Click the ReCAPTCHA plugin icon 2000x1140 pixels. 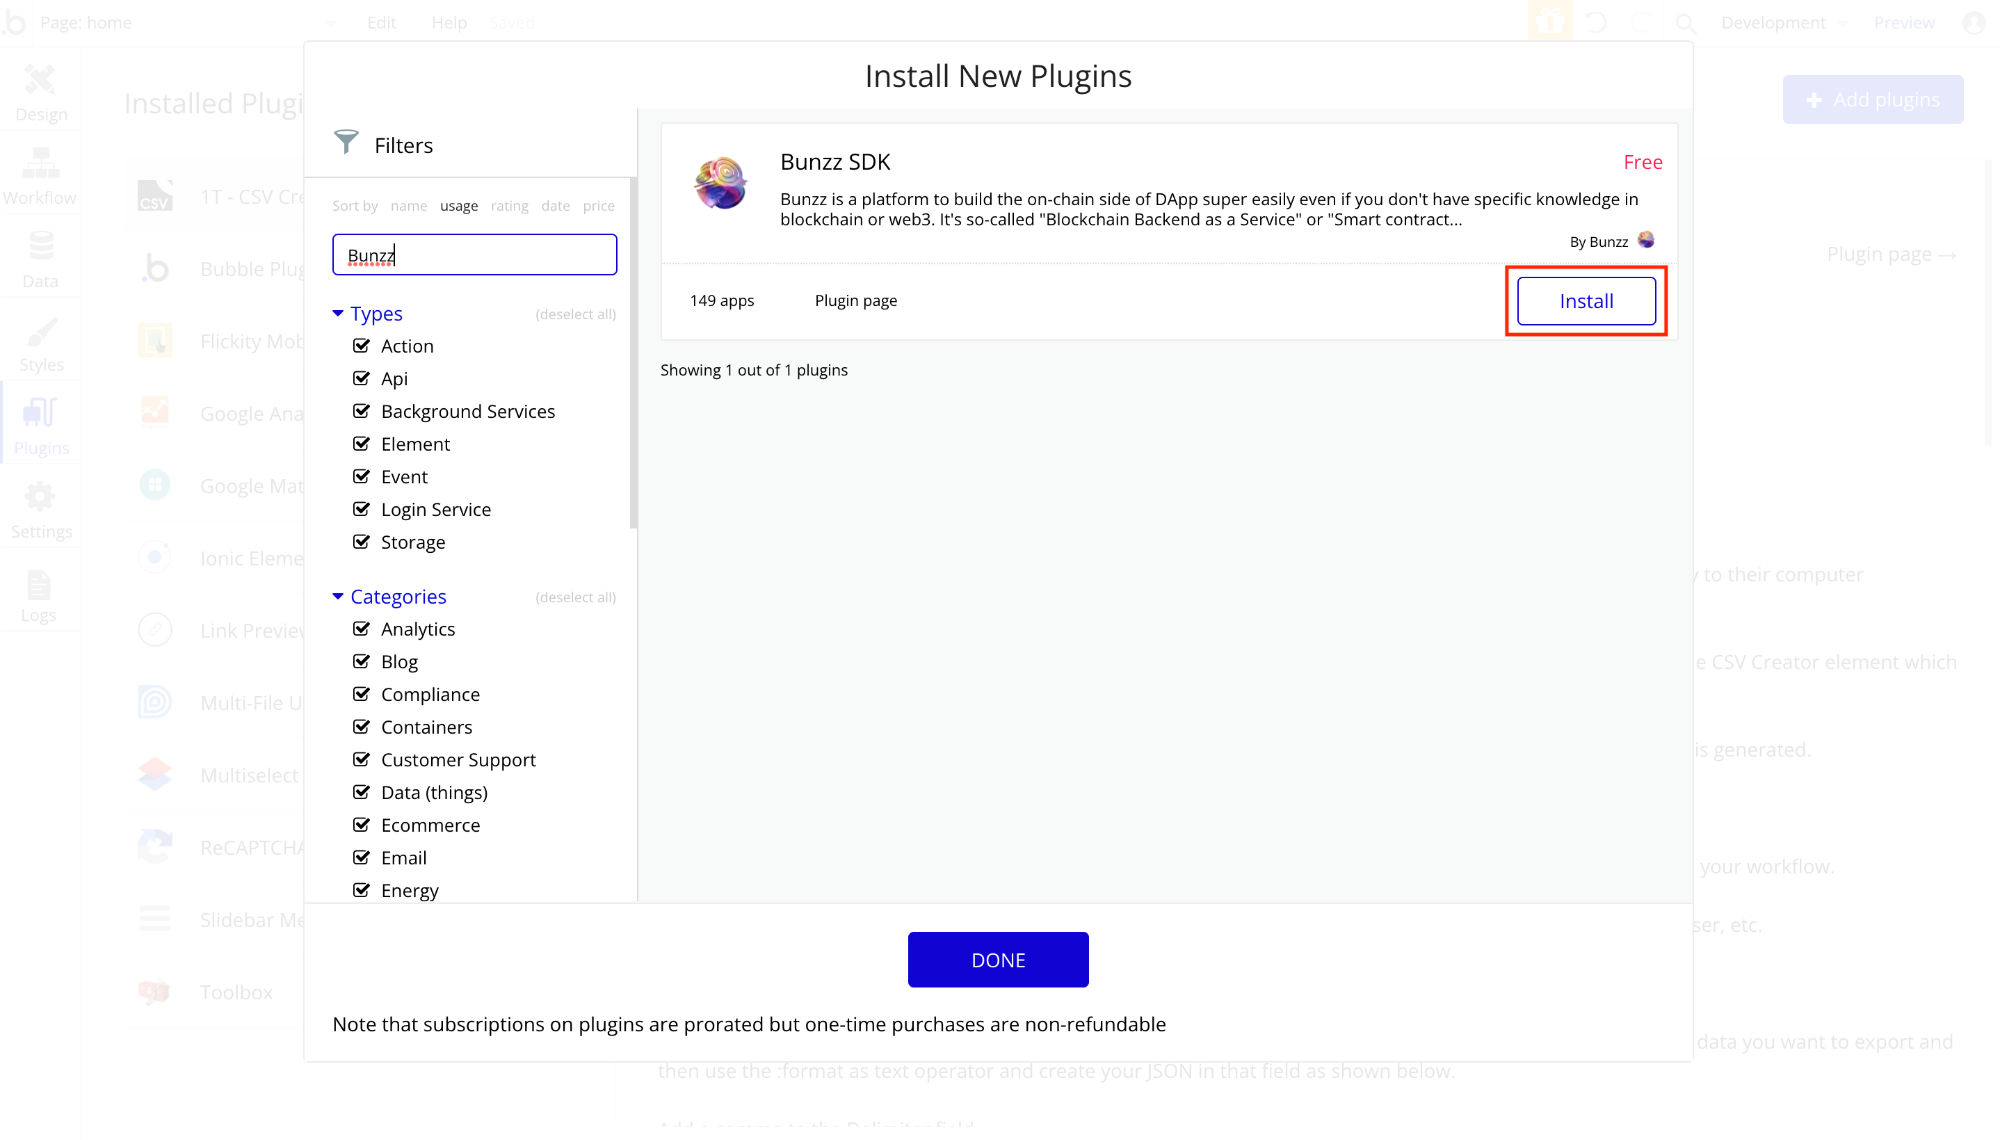click(155, 846)
